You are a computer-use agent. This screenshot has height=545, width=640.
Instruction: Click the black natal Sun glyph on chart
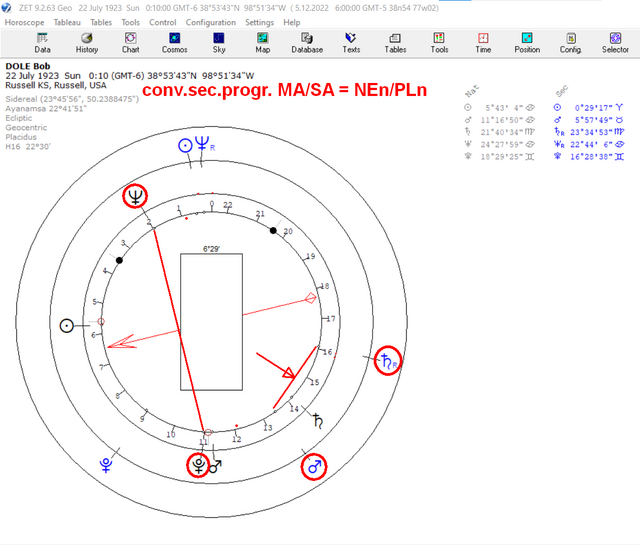point(67,326)
